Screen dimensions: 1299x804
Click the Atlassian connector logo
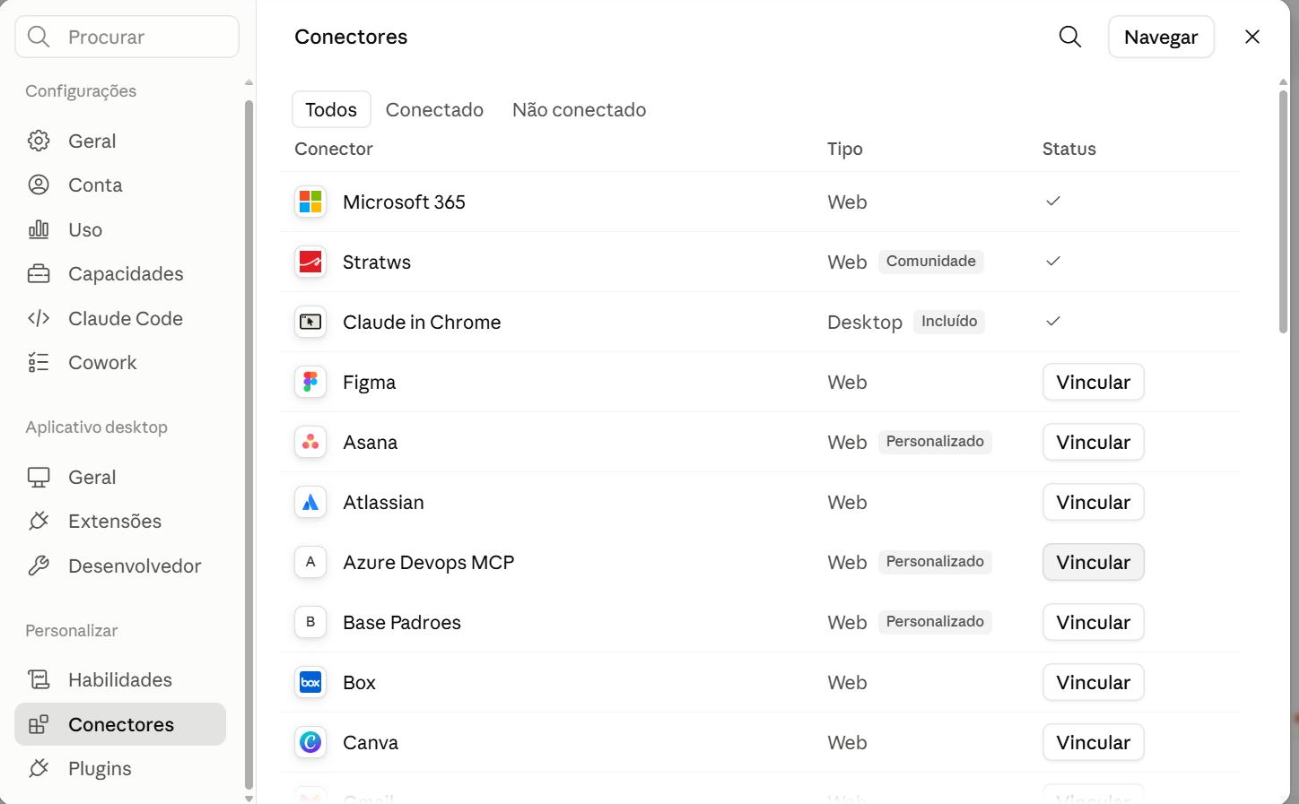click(x=311, y=502)
